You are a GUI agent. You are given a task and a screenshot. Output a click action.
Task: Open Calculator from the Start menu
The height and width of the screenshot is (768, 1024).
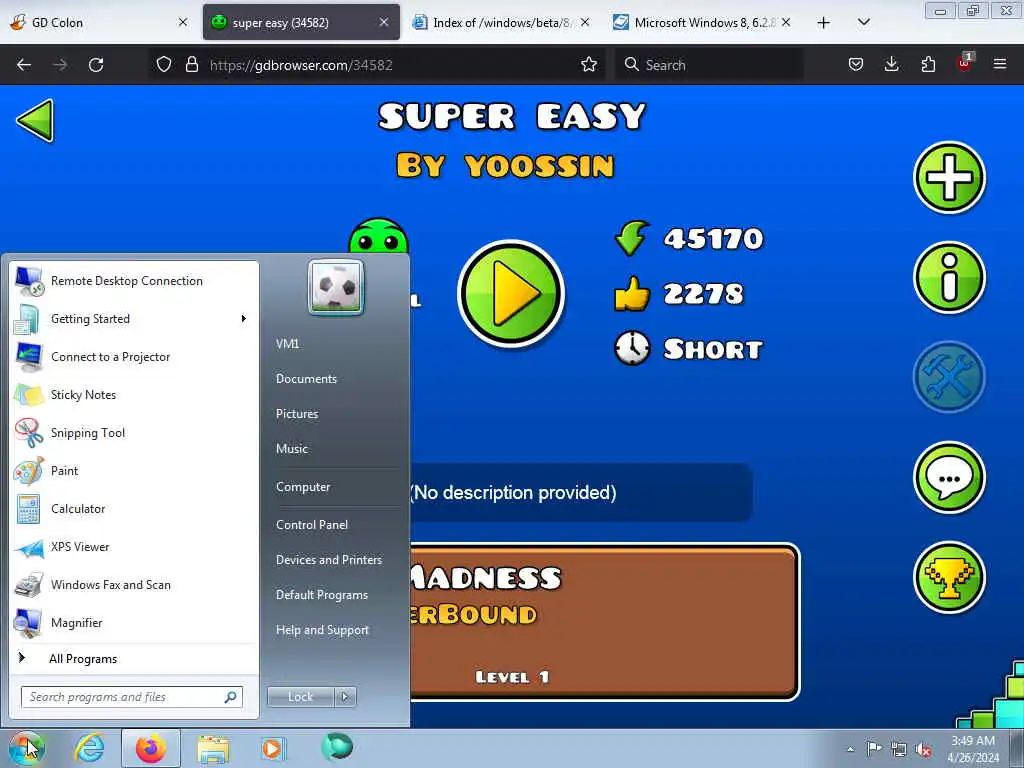click(x=134, y=508)
